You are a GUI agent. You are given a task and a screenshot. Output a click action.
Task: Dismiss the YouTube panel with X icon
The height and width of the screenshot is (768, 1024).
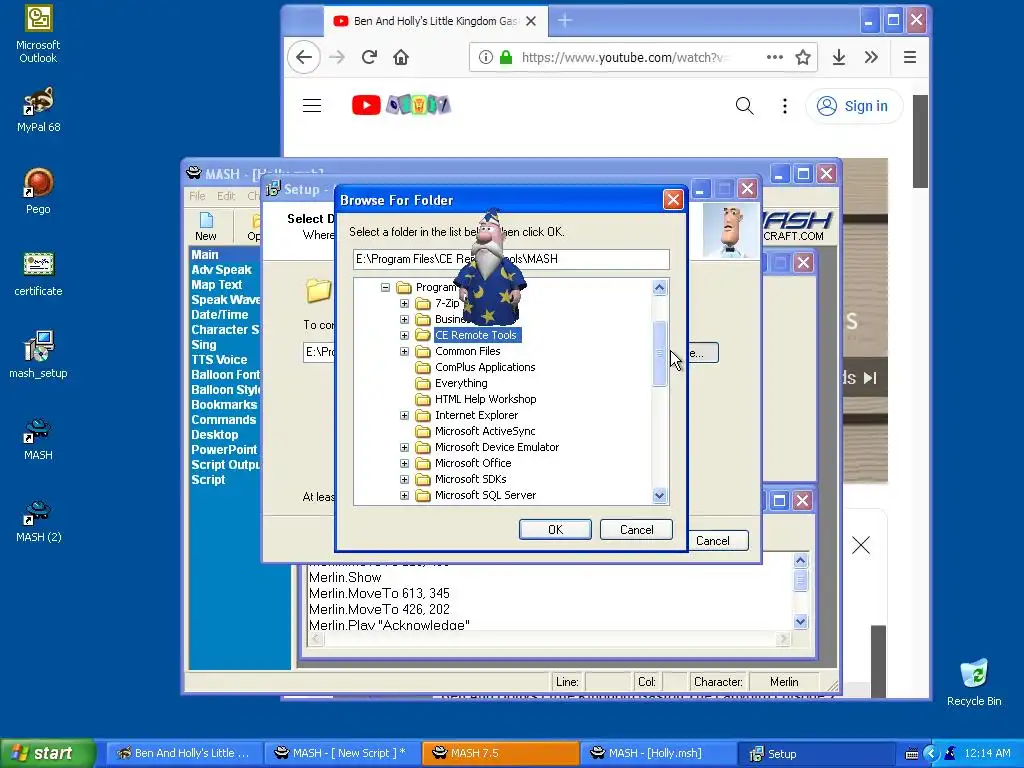click(861, 545)
